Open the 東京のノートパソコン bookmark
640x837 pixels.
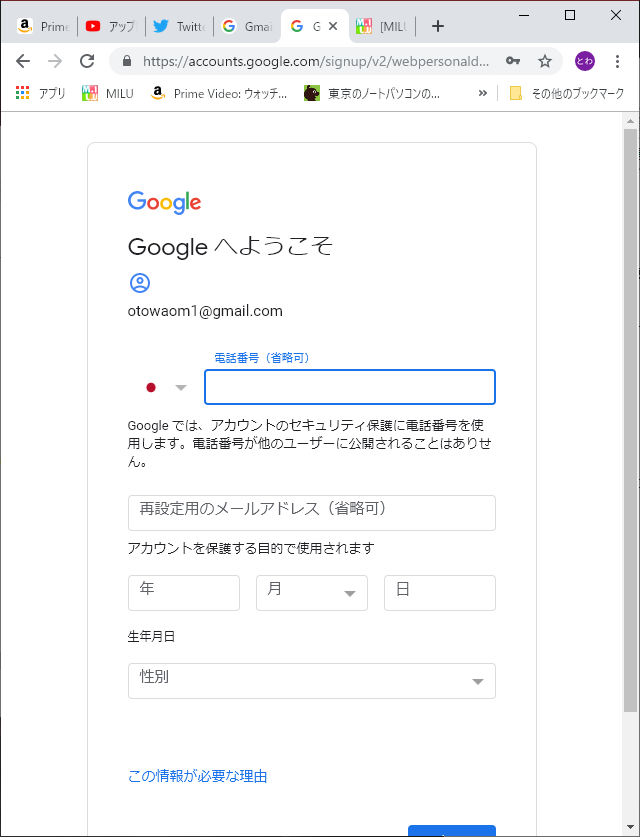(x=372, y=93)
